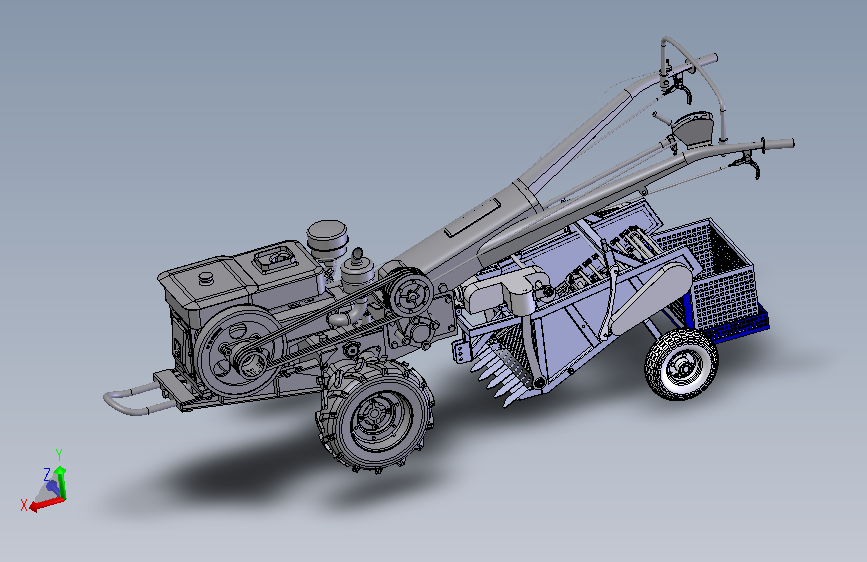
Task: Select the front bumper guard bar
Action: click(137, 398)
